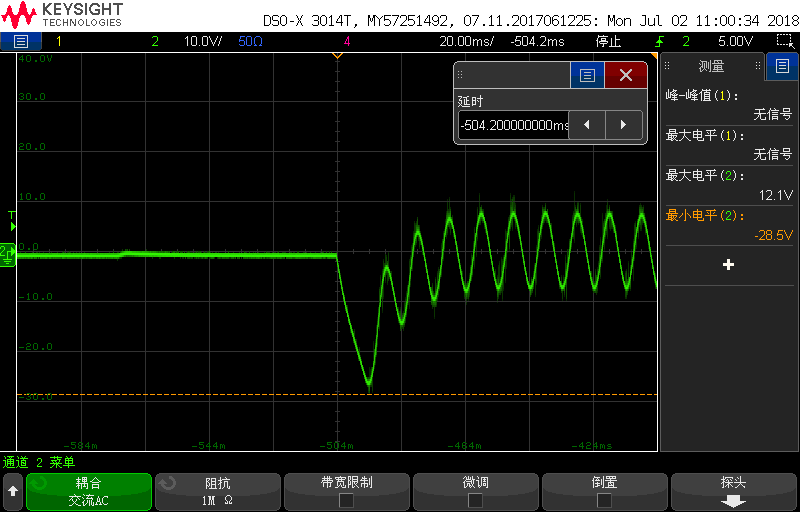
Task: Tap the 50Ω channel 3 indicator
Action: click(x=251, y=41)
